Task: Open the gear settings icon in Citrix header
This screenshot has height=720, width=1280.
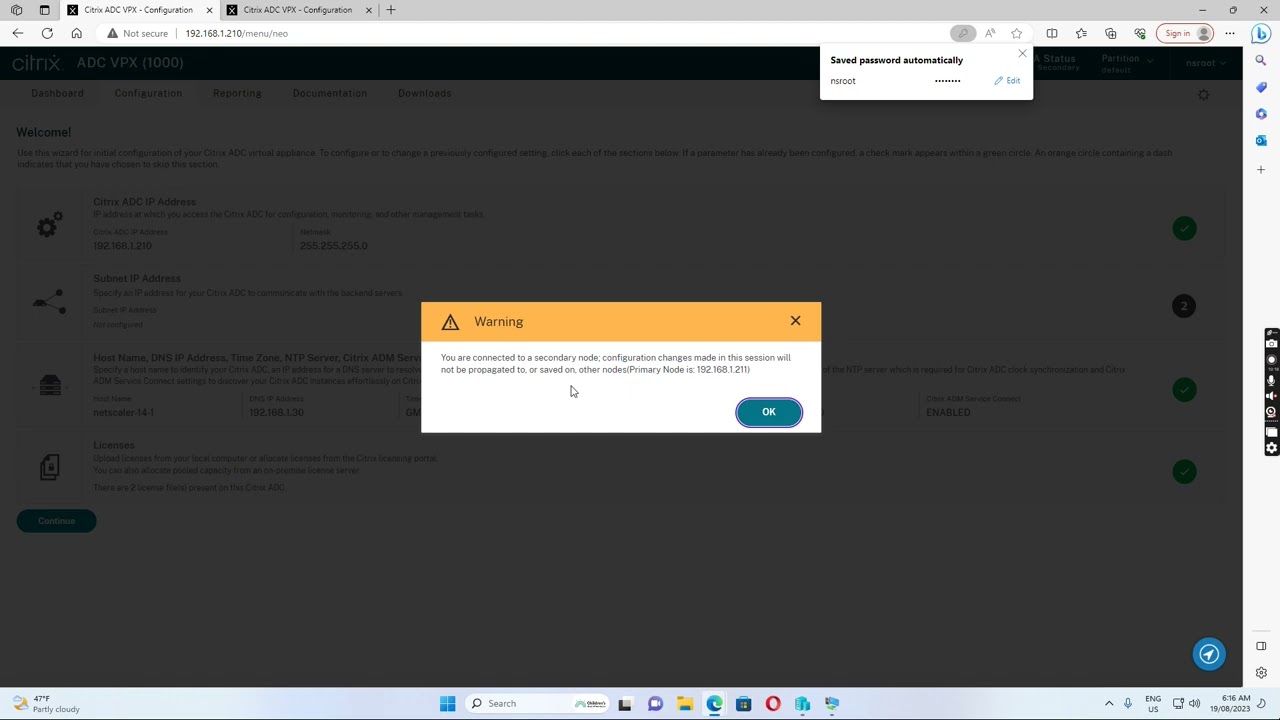Action: pyautogui.click(x=1204, y=95)
